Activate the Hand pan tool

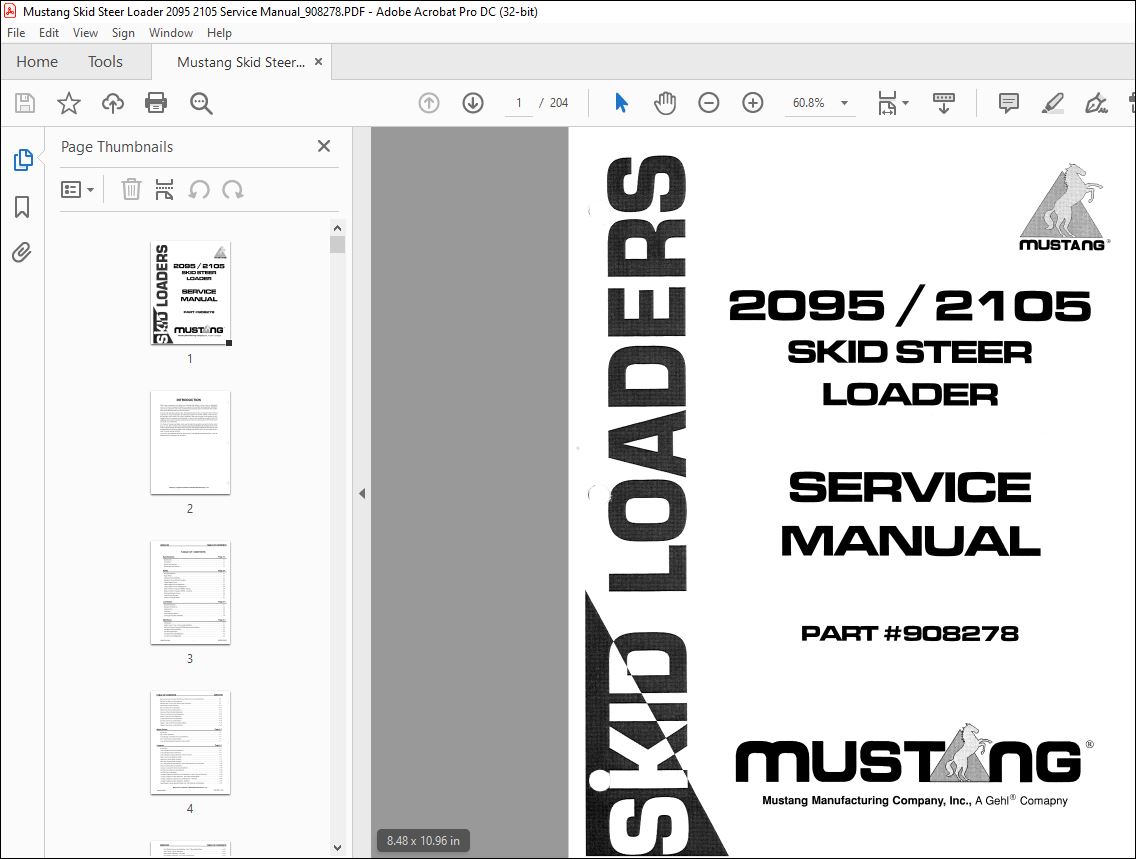point(664,103)
